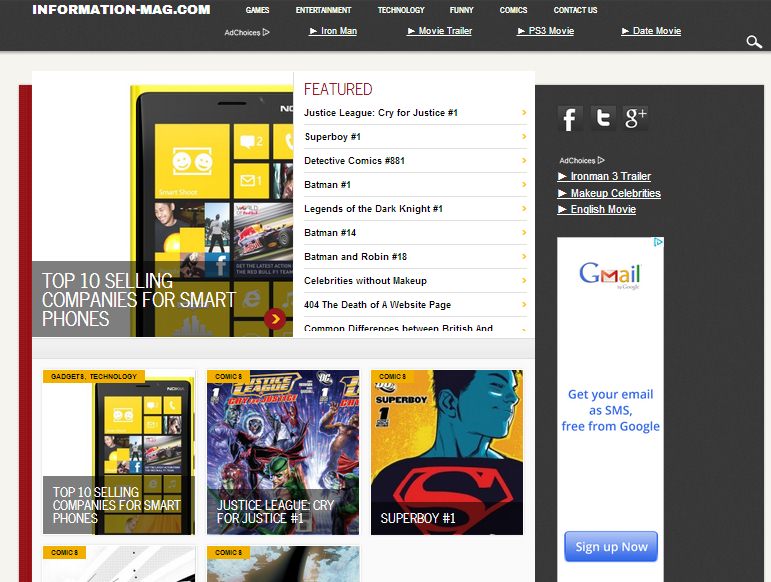Screen dimensions: 771x582
Task: Click arrow beside Detective Comics #881
Action: point(524,161)
